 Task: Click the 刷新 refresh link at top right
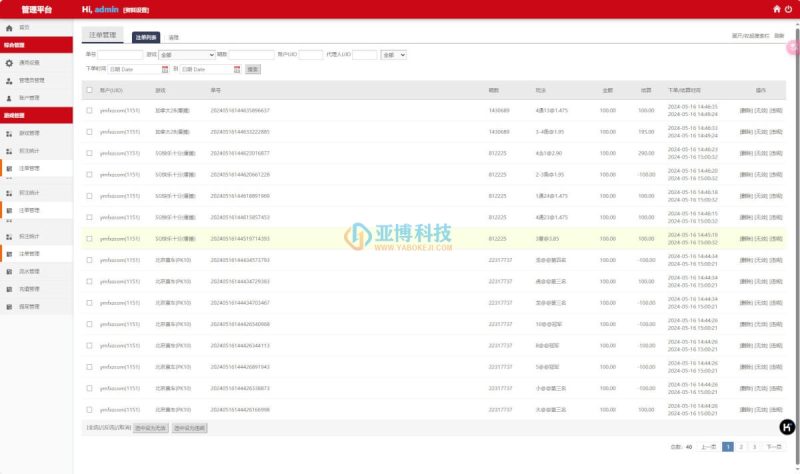779,36
